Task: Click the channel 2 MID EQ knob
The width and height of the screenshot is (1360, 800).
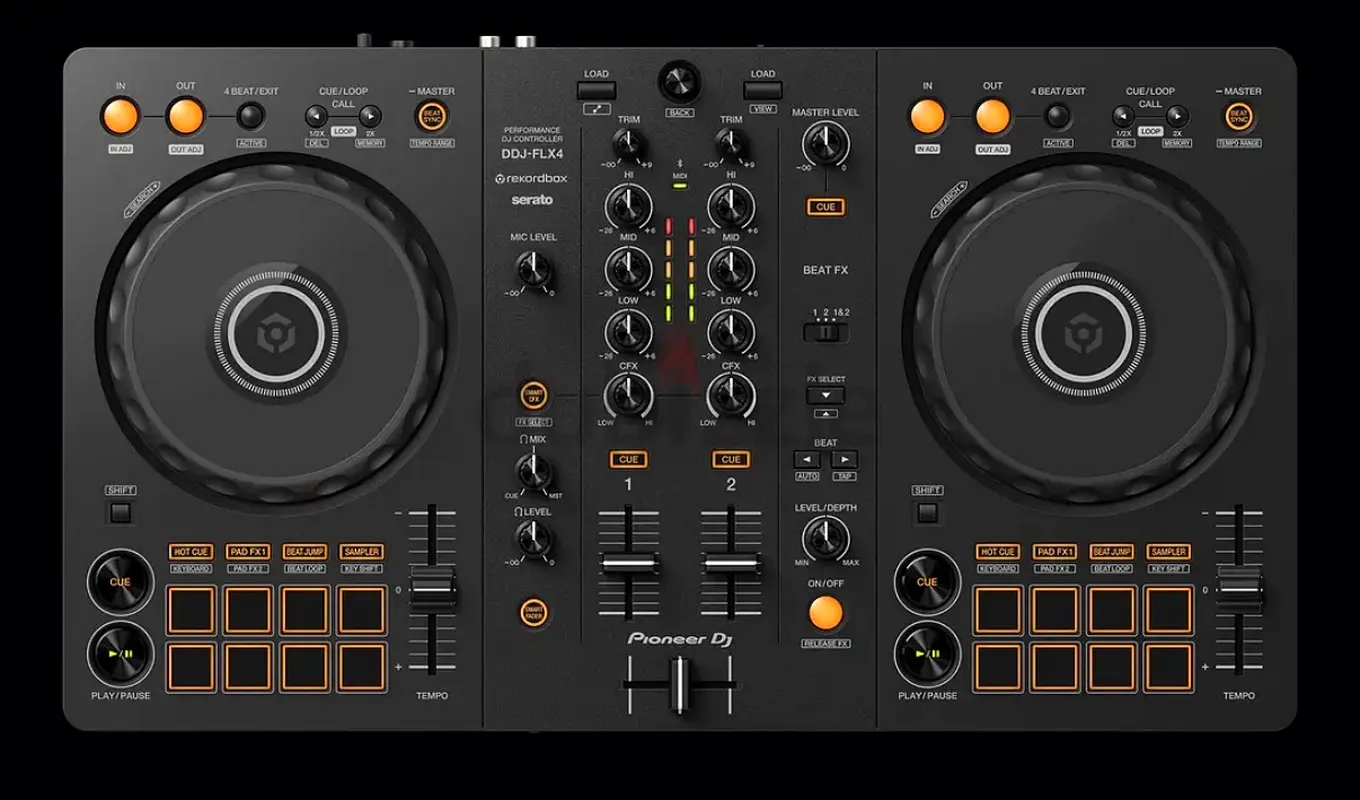Action: tap(731, 268)
